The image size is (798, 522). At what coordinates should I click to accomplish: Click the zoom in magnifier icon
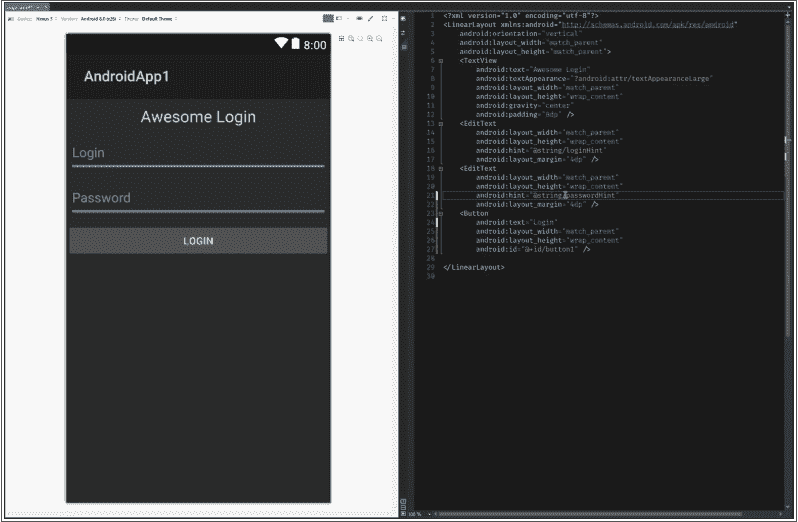[370, 39]
